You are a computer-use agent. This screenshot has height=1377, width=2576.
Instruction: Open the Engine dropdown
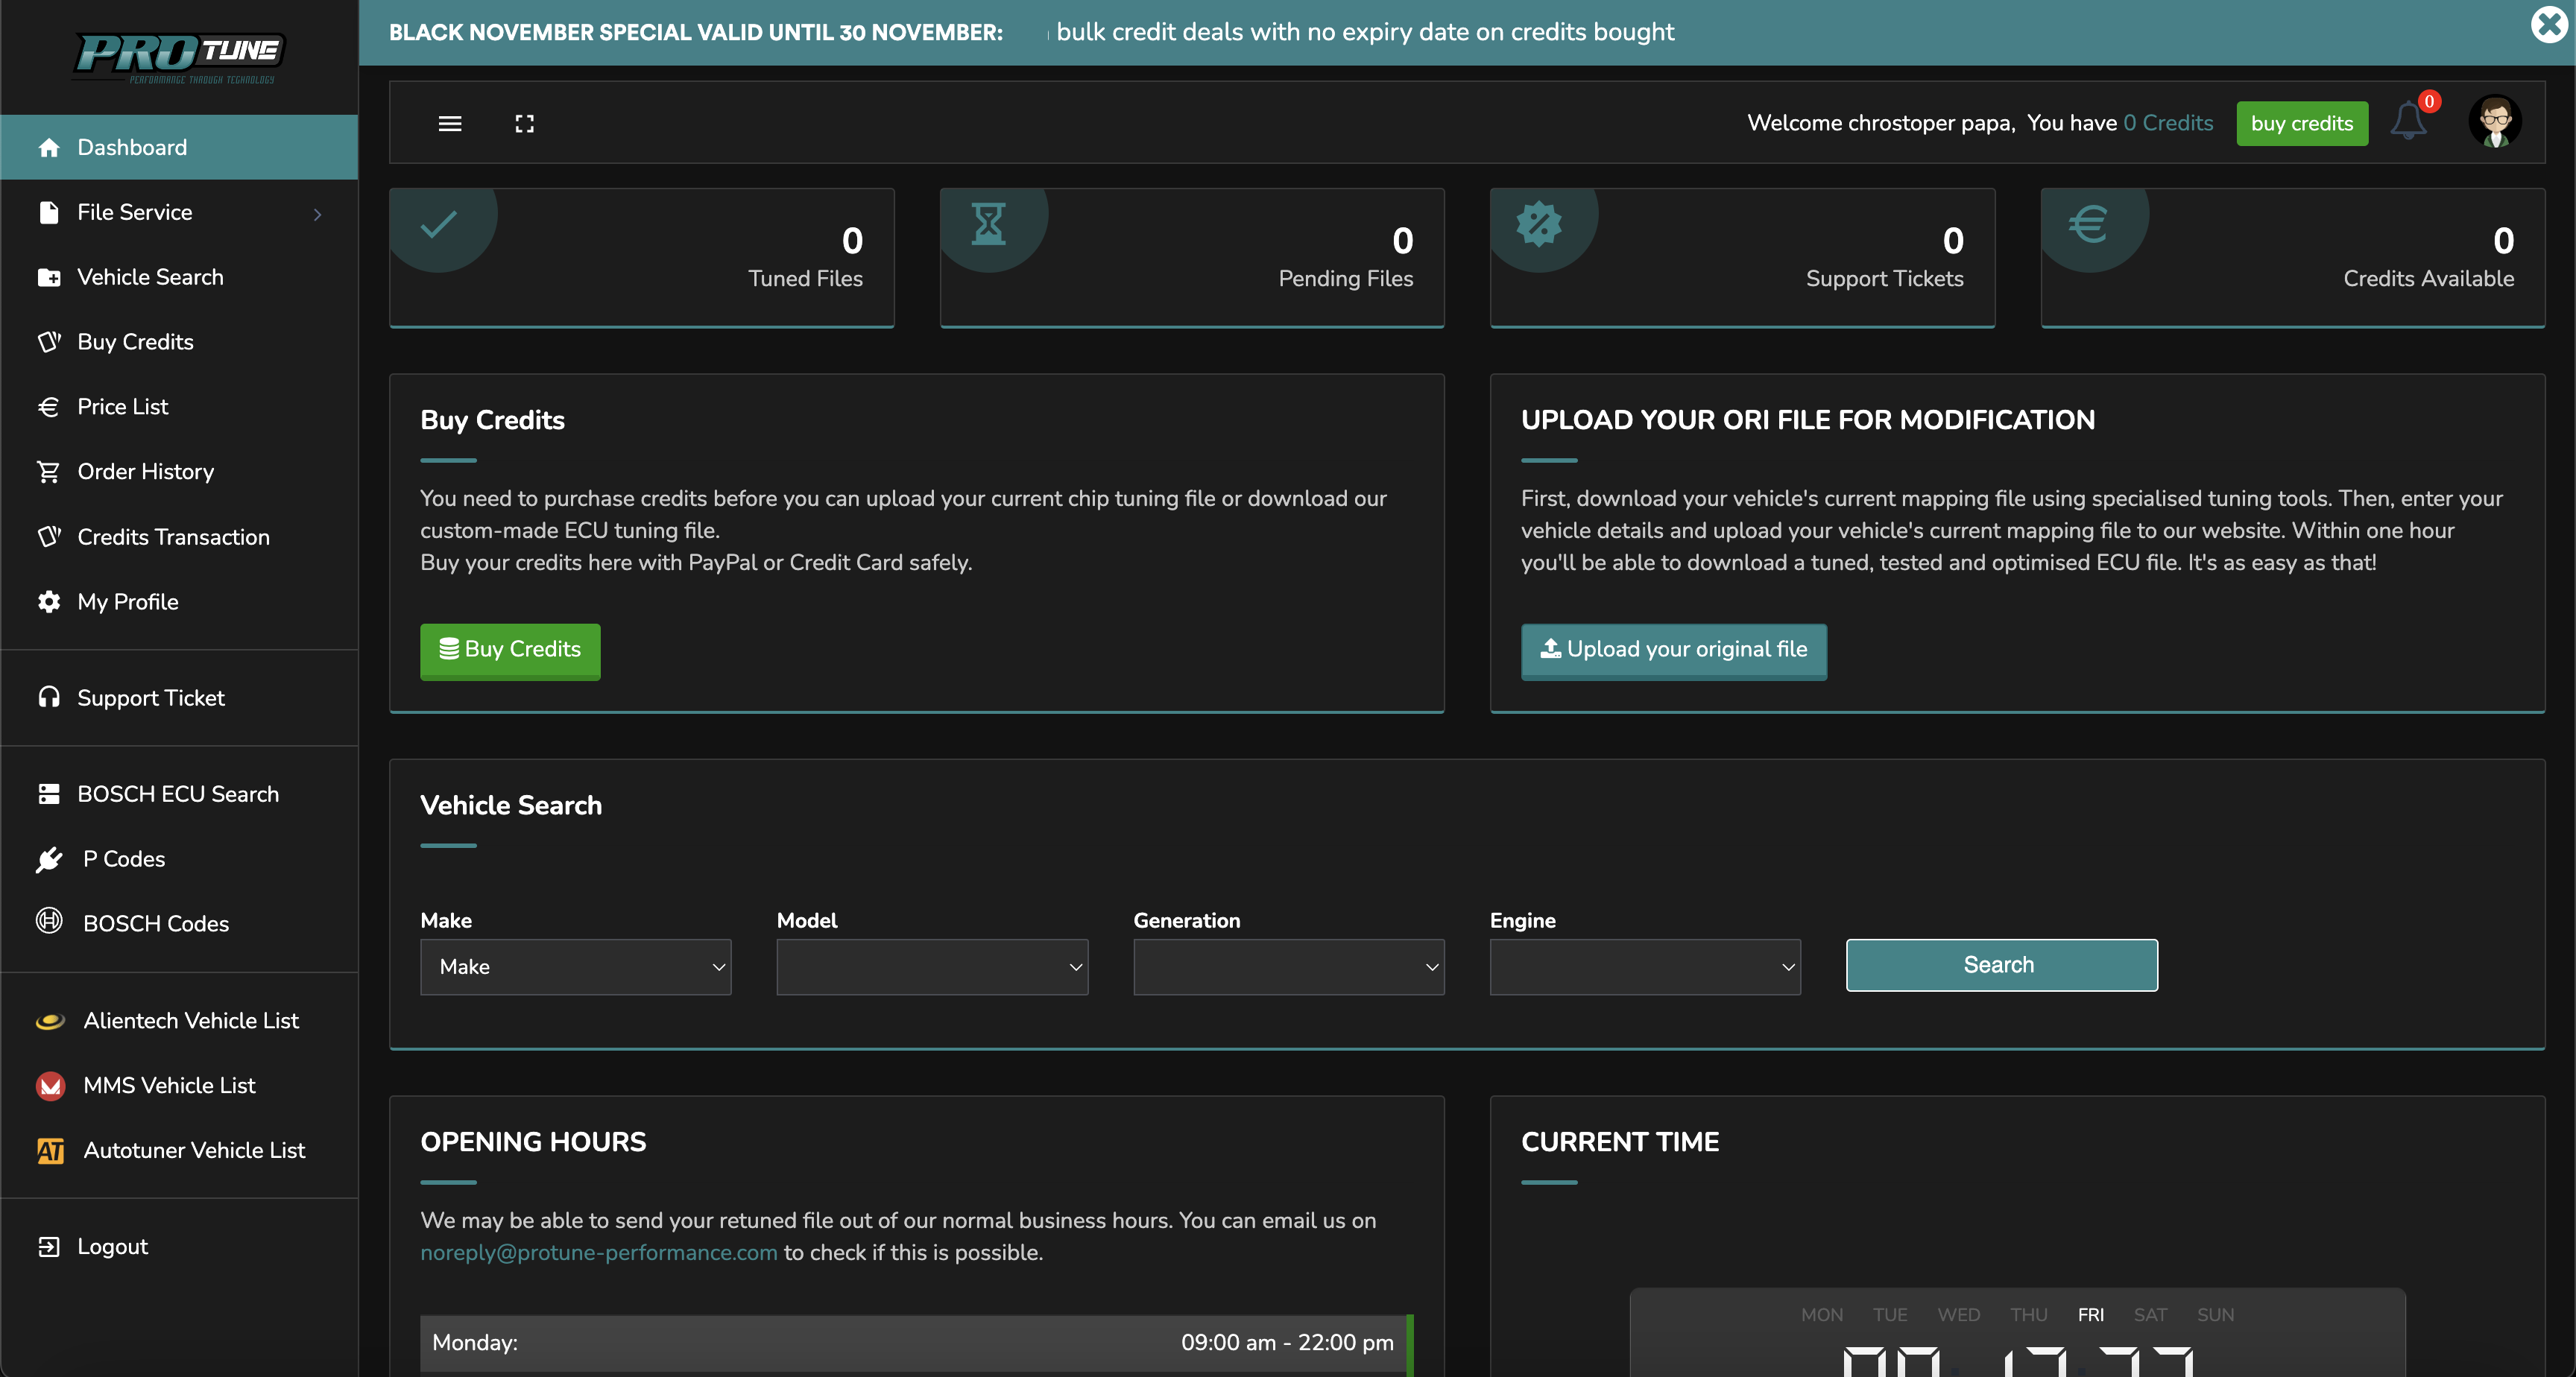[x=1645, y=967]
